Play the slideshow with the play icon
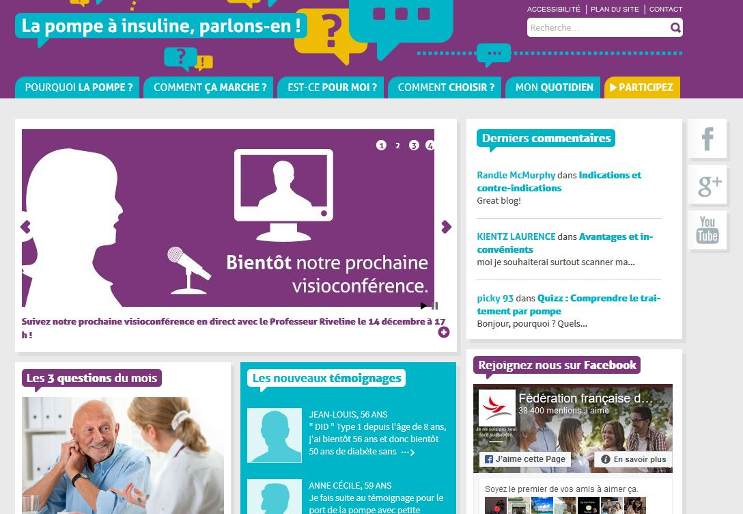The height and width of the screenshot is (514, 743). coord(424,306)
